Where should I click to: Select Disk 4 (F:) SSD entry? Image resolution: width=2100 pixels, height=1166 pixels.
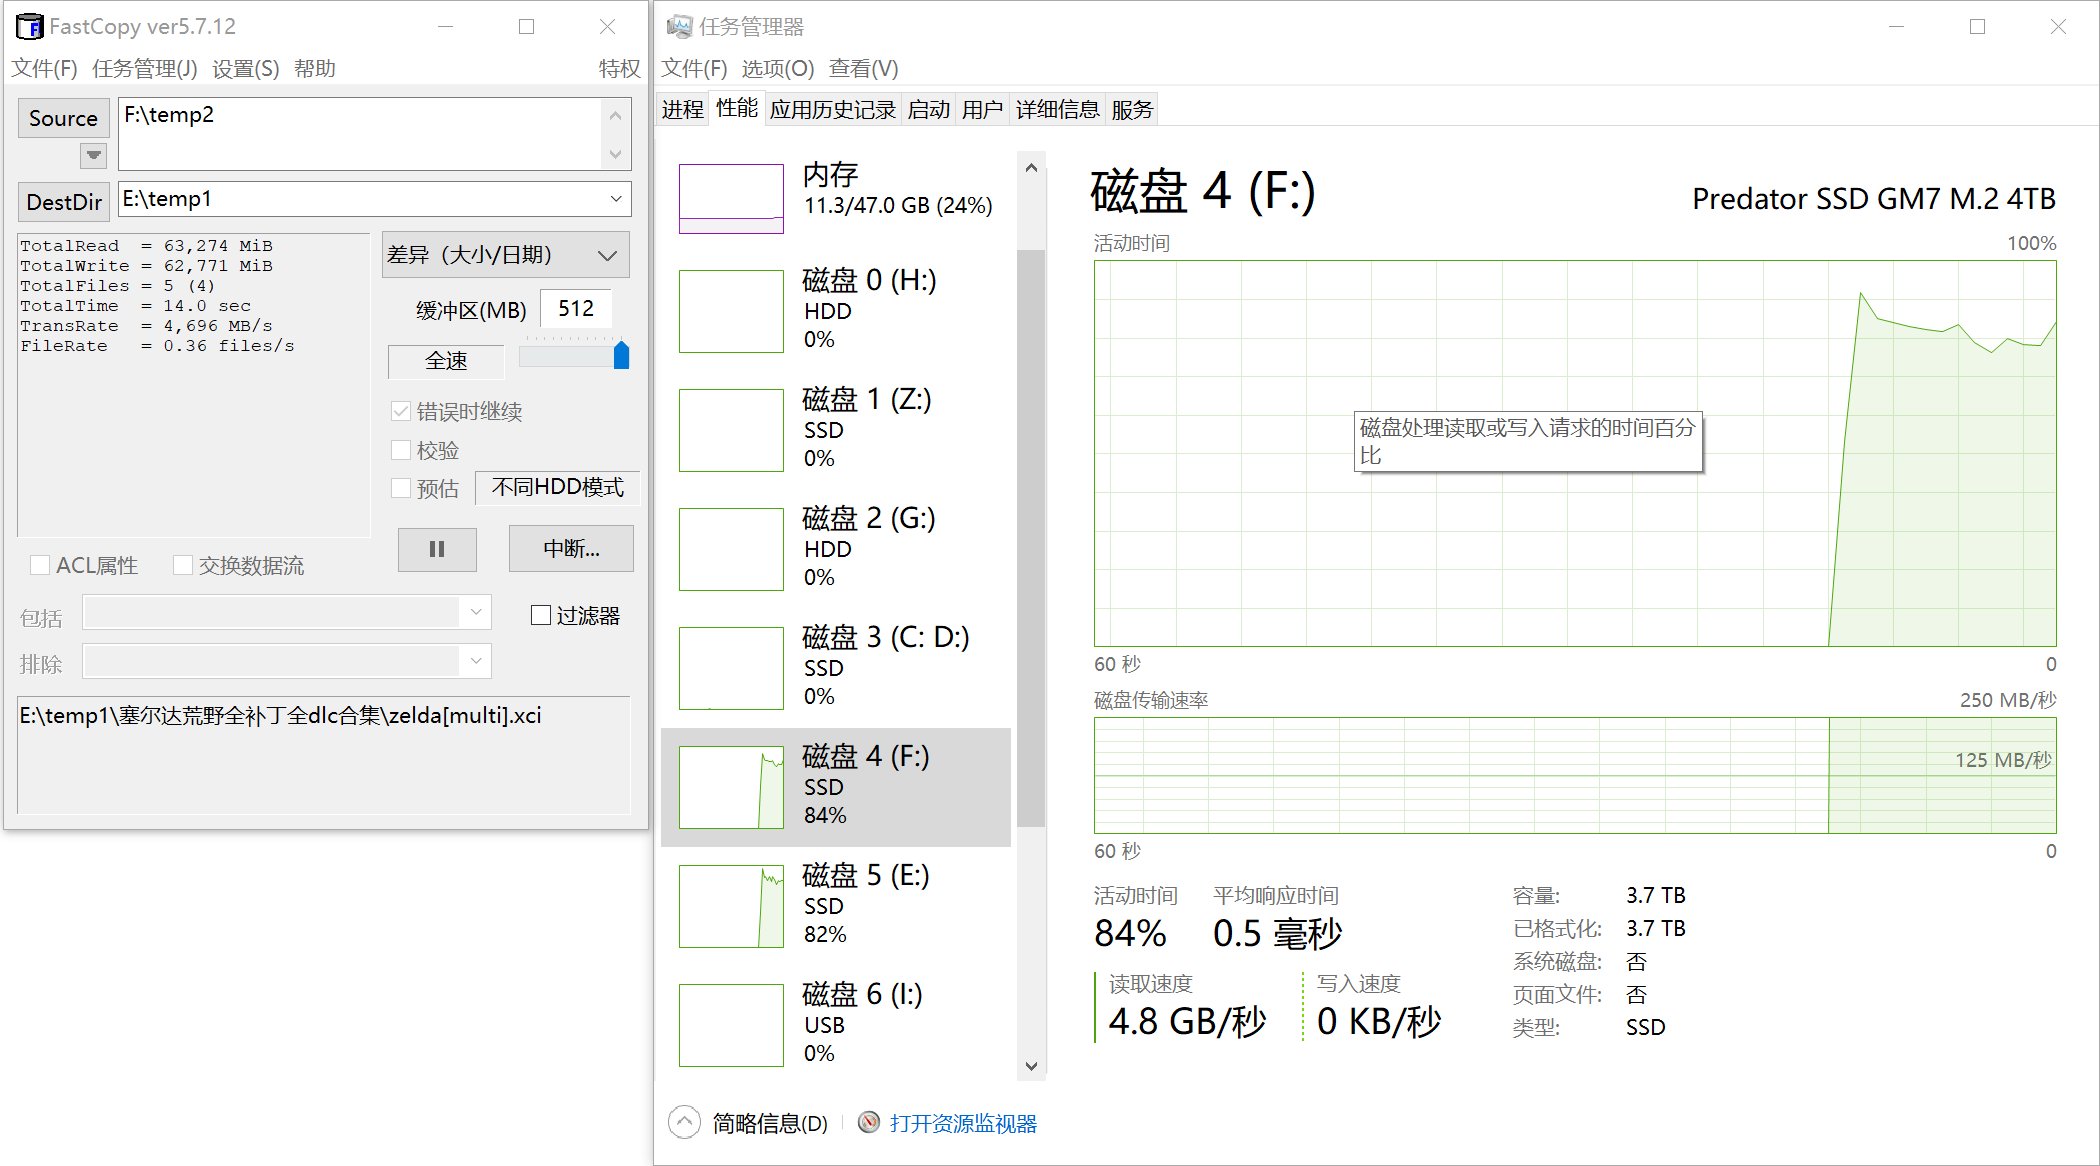[836, 786]
